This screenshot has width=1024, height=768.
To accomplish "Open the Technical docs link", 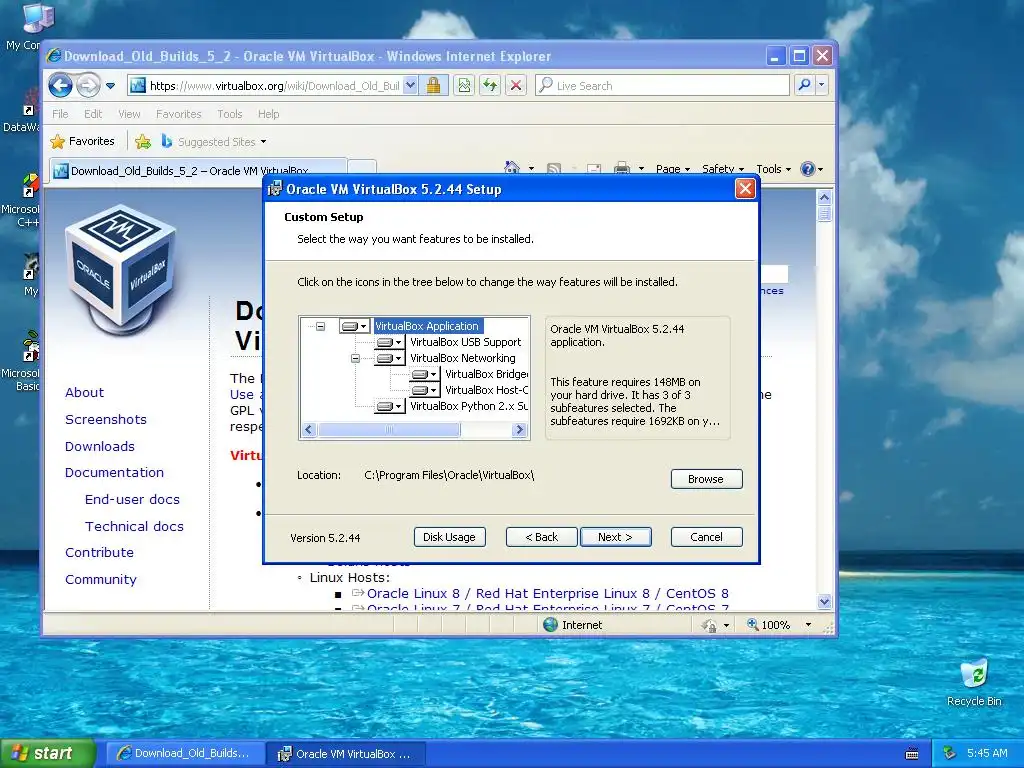I will coord(134,526).
